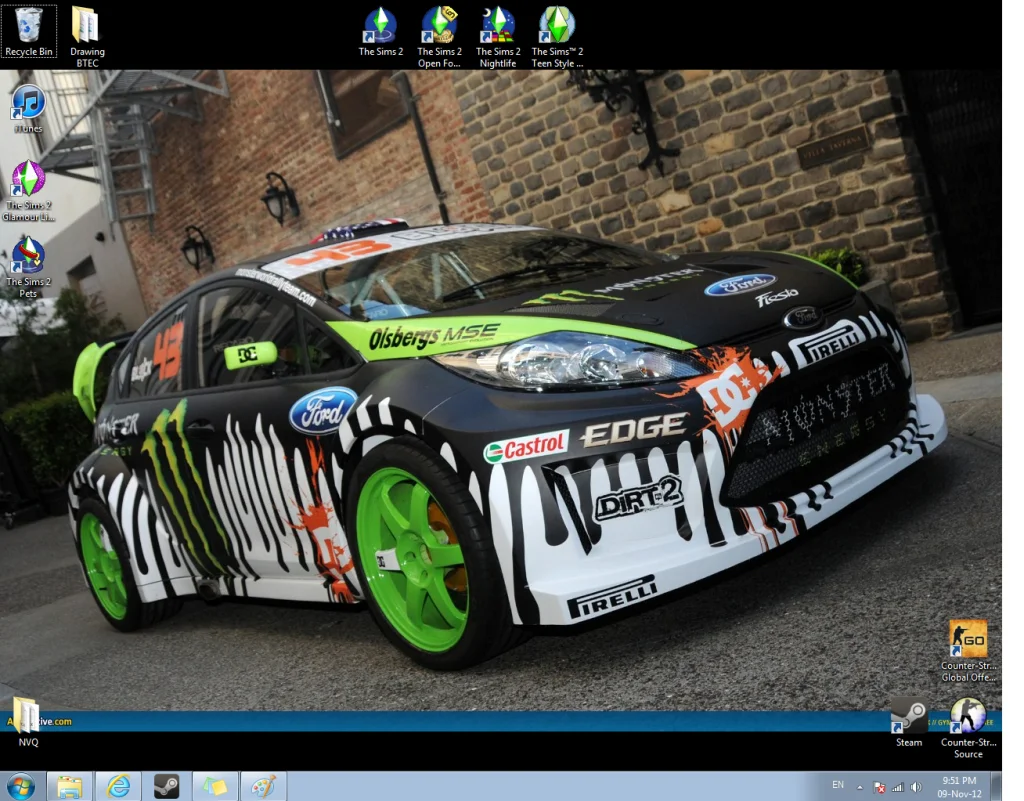The height and width of the screenshot is (801, 1024).
Task: Click the EN language indicator
Action: [x=838, y=785]
